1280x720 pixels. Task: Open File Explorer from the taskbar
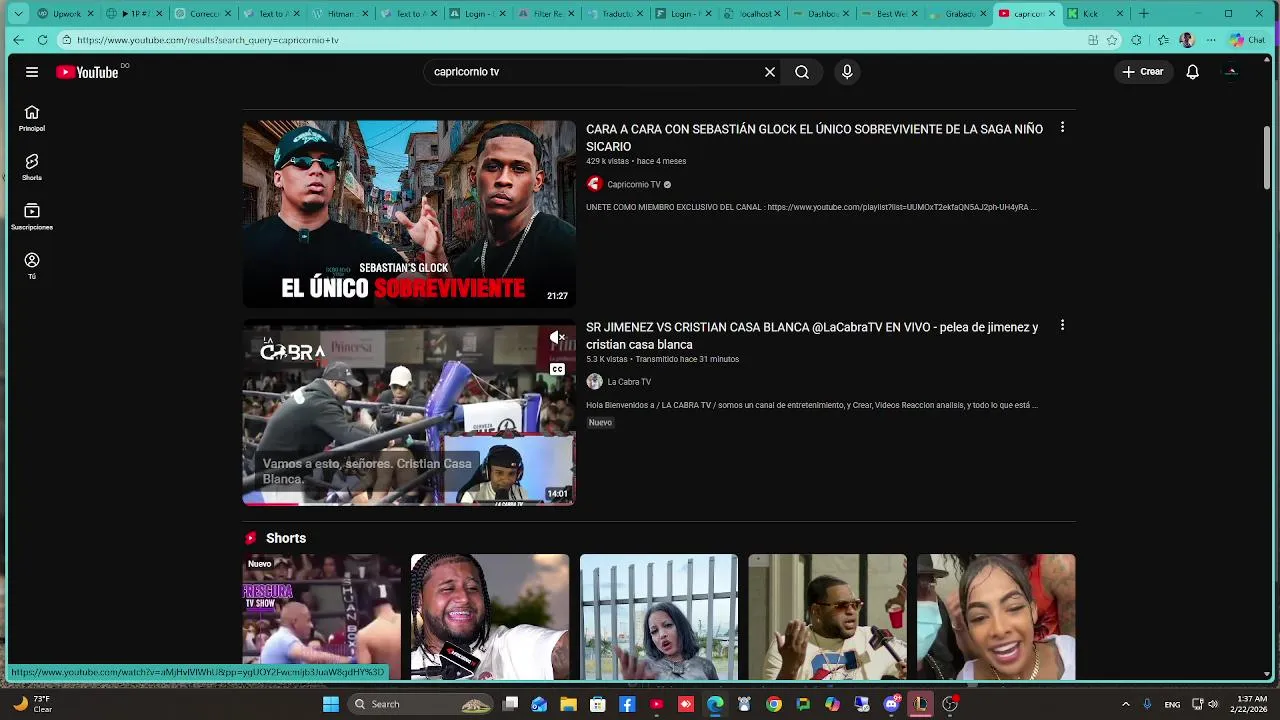(568, 704)
